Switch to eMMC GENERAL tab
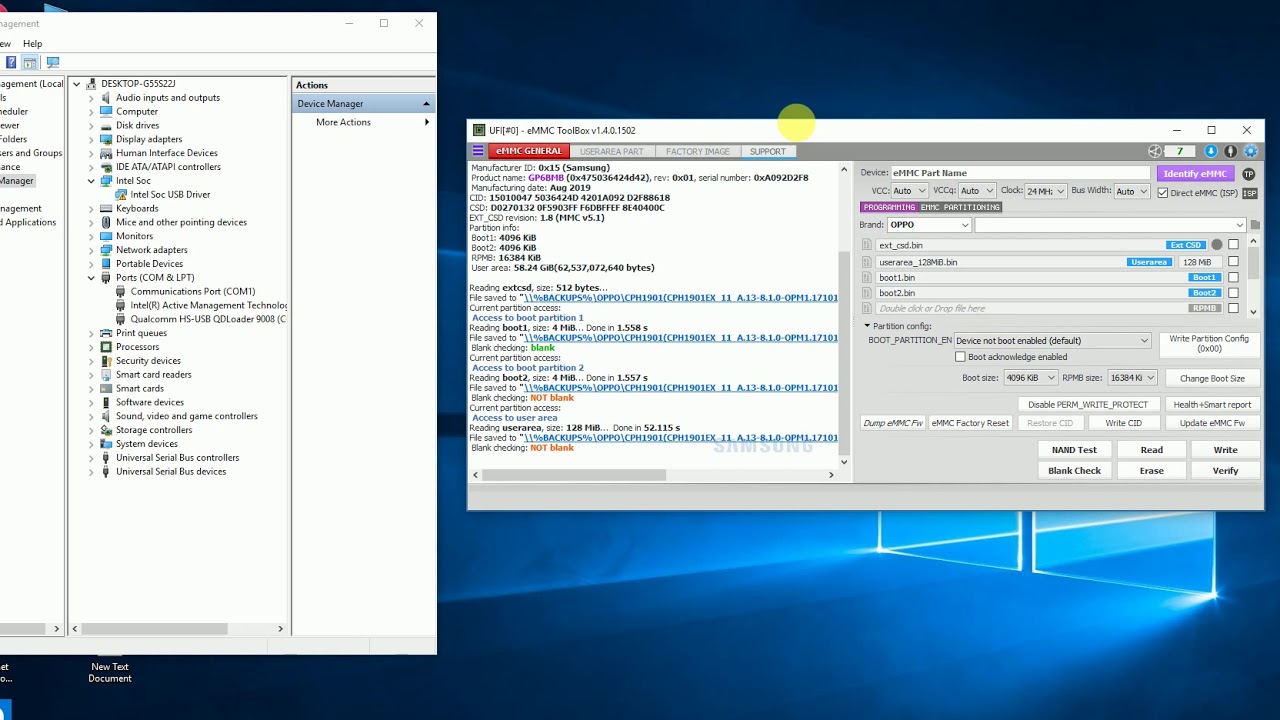This screenshot has height=720, width=1280. (x=530, y=151)
